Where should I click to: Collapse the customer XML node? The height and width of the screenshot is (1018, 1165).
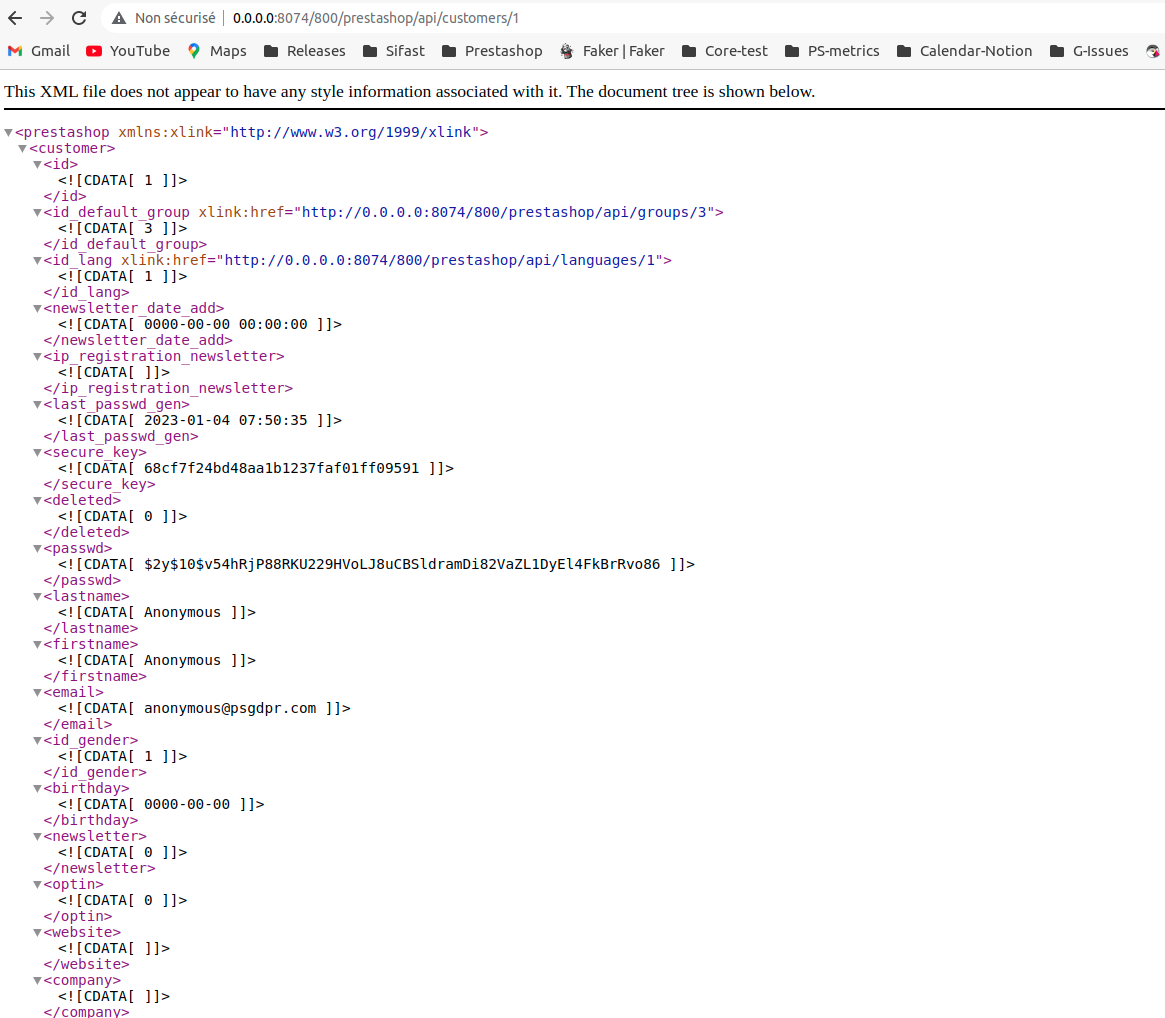point(22,147)
